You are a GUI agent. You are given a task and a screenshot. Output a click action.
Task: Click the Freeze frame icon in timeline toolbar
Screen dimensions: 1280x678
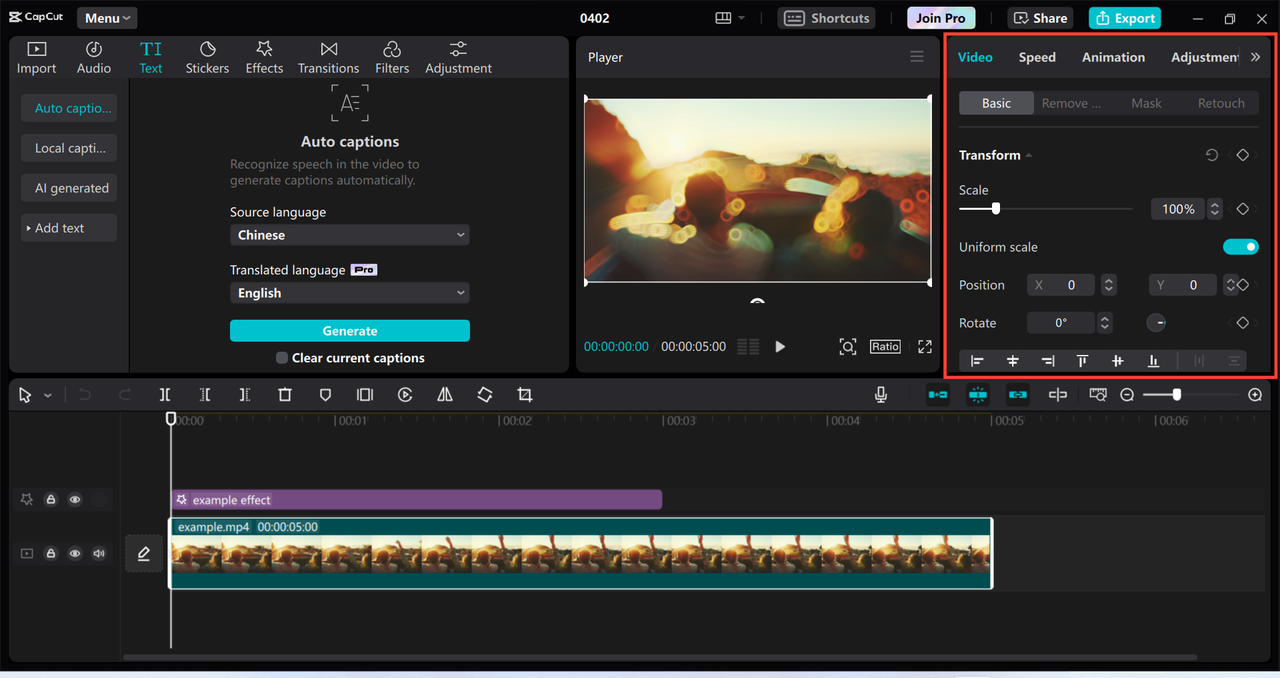(x=365, y=395)
